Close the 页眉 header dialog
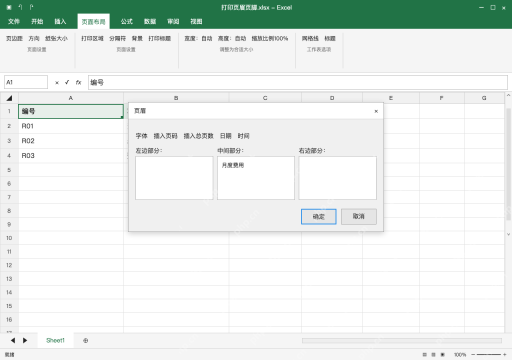Viewport: 512px width, 360px height. coord(376,111)
